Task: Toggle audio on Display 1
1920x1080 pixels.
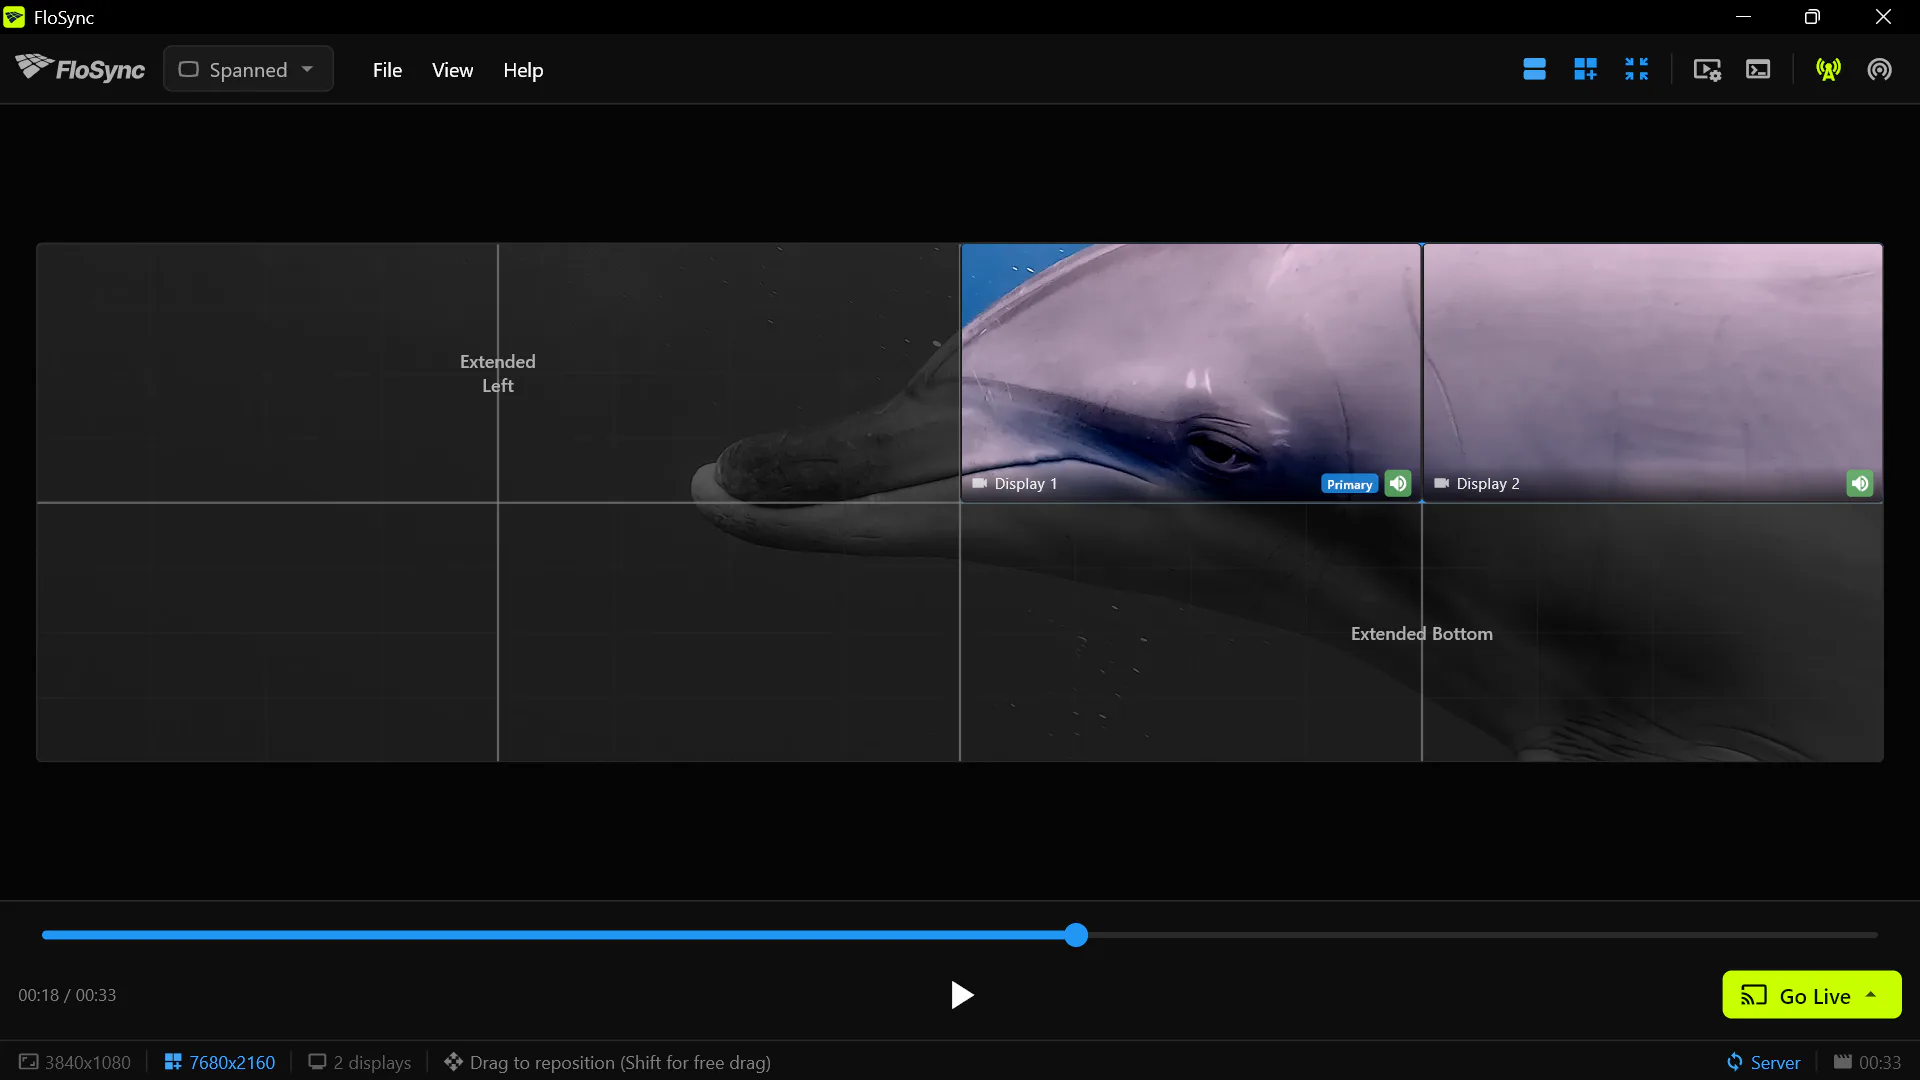Action: pyautogui.click(x=1398, y=483)
